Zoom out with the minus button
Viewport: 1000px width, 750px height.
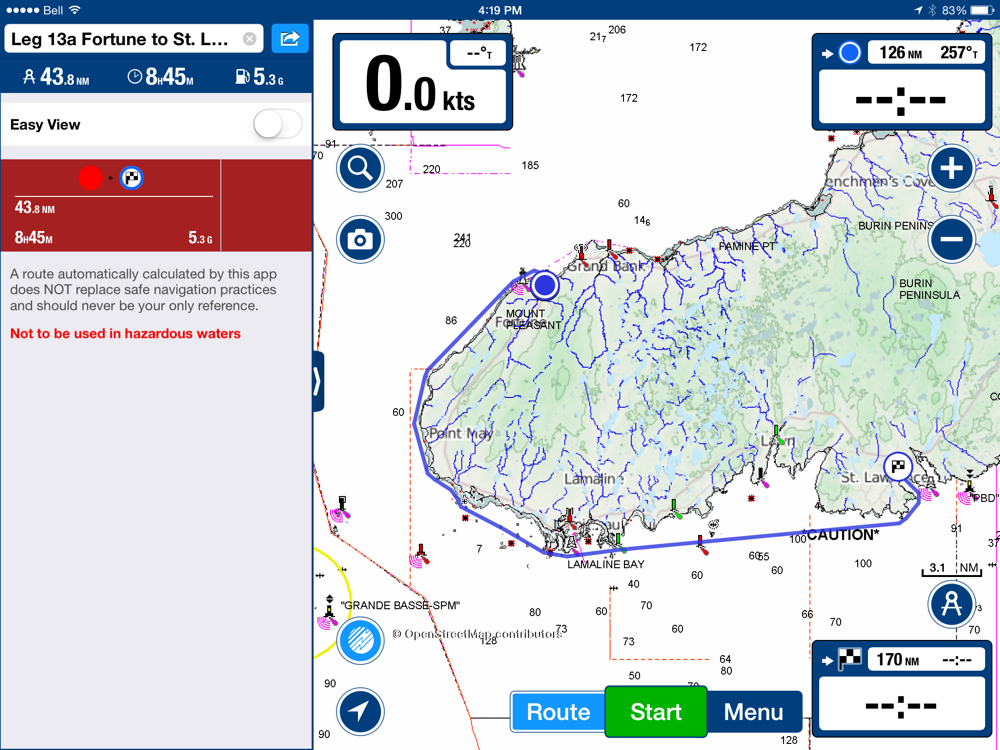[951, 240]
